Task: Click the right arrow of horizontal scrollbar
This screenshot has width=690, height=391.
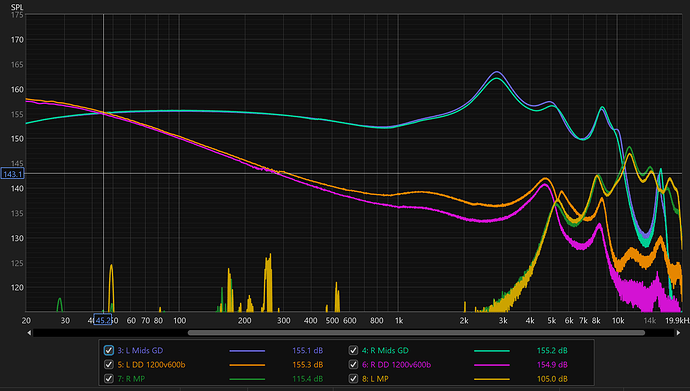Action: (x=678, y=333)
